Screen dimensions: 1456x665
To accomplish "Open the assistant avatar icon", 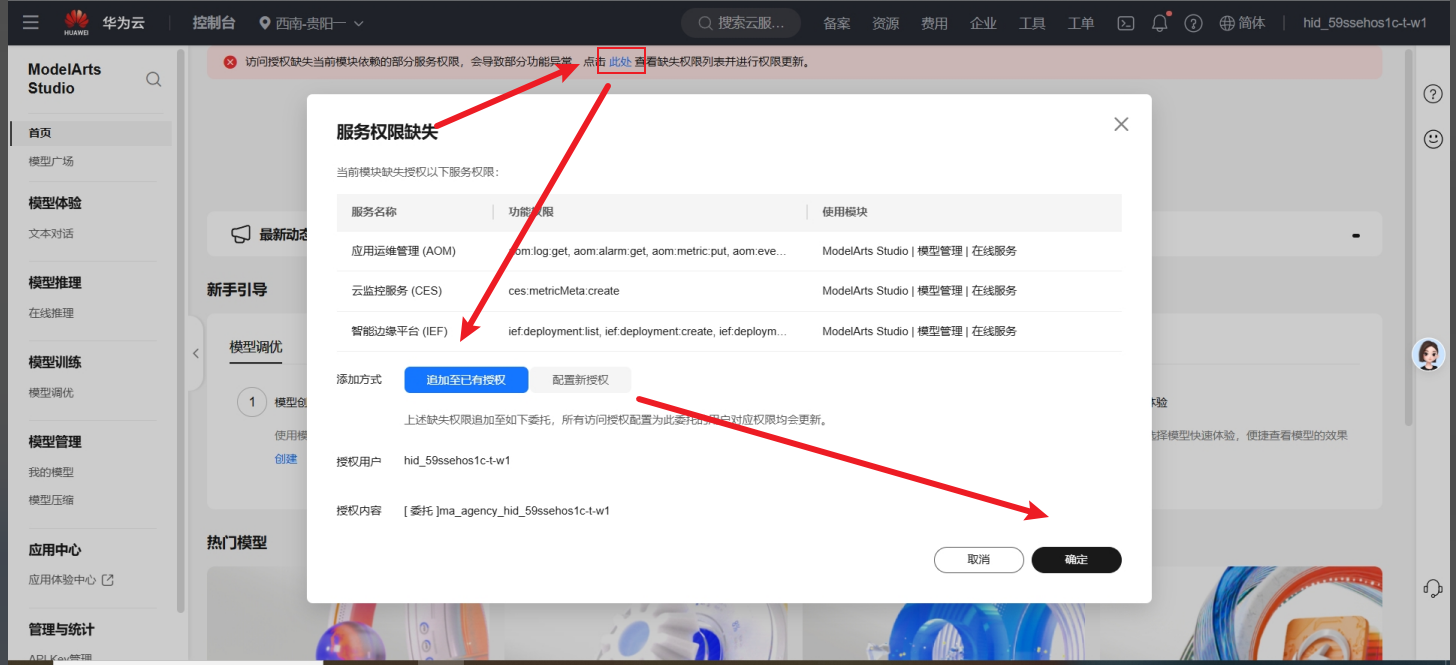I will tap(1430, 354).
